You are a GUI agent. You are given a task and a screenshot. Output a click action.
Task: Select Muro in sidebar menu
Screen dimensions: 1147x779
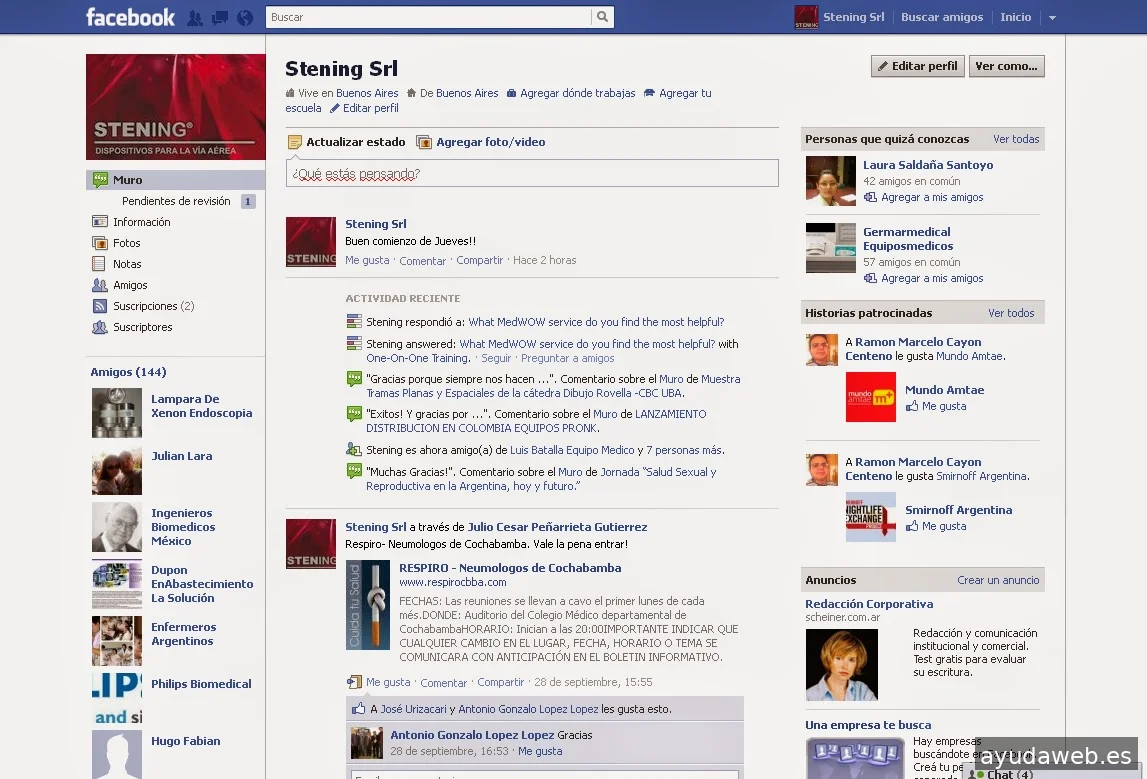pyautogui.click(x=127, y=180)
